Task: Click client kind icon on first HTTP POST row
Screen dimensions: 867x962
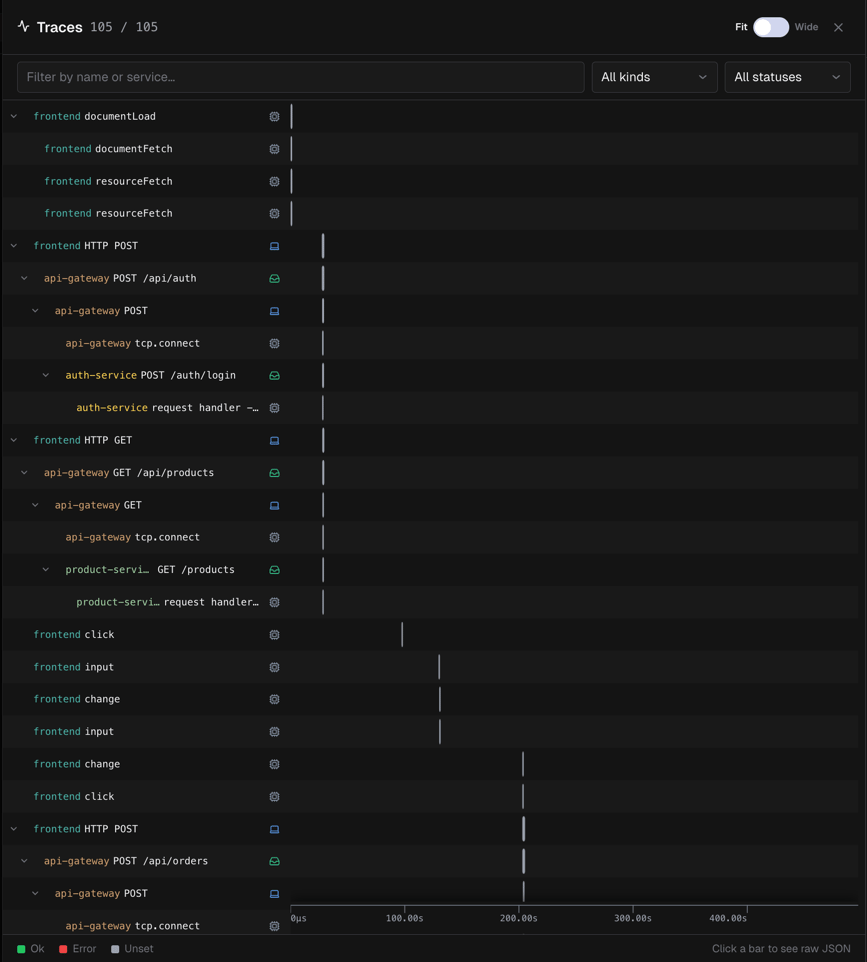Action: click(274, 246)
